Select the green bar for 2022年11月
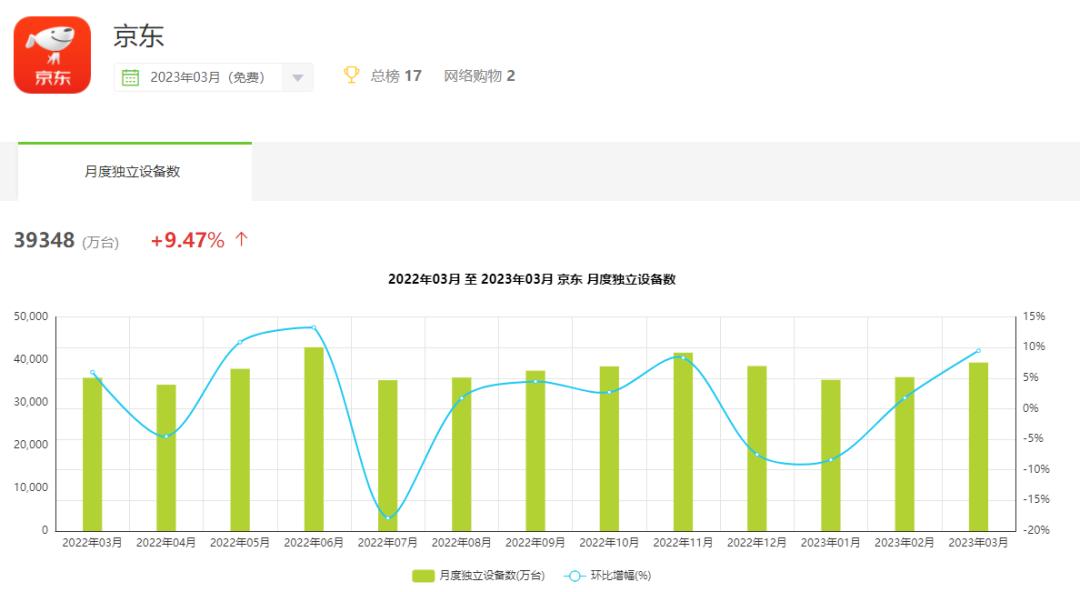This screenshot has width=1080, height=592. (x=683, y=440)
